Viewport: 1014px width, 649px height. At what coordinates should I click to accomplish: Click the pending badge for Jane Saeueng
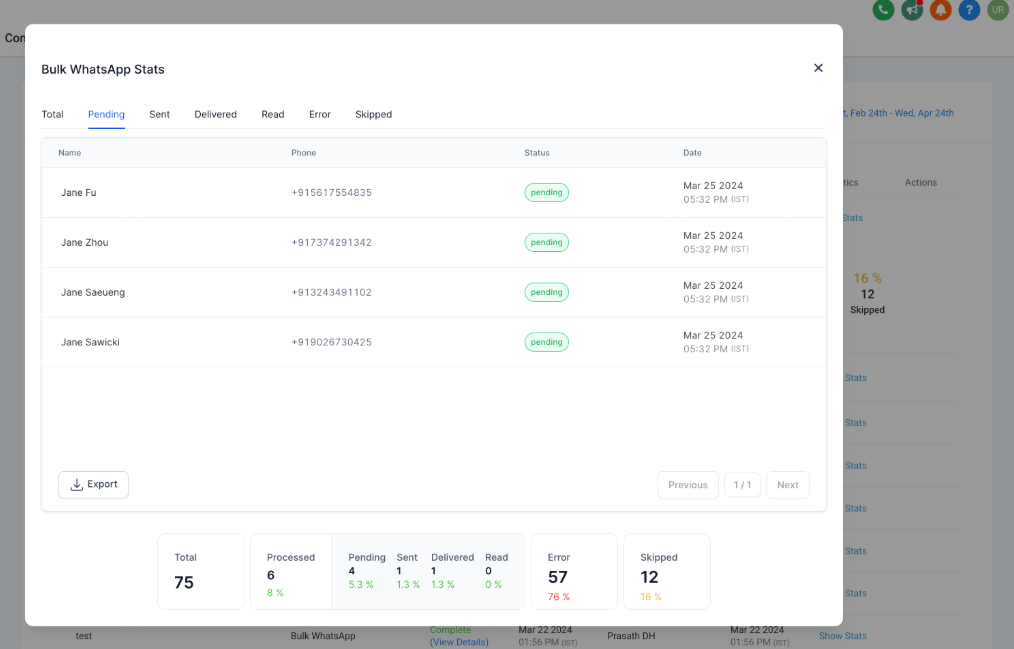(546, 292)
